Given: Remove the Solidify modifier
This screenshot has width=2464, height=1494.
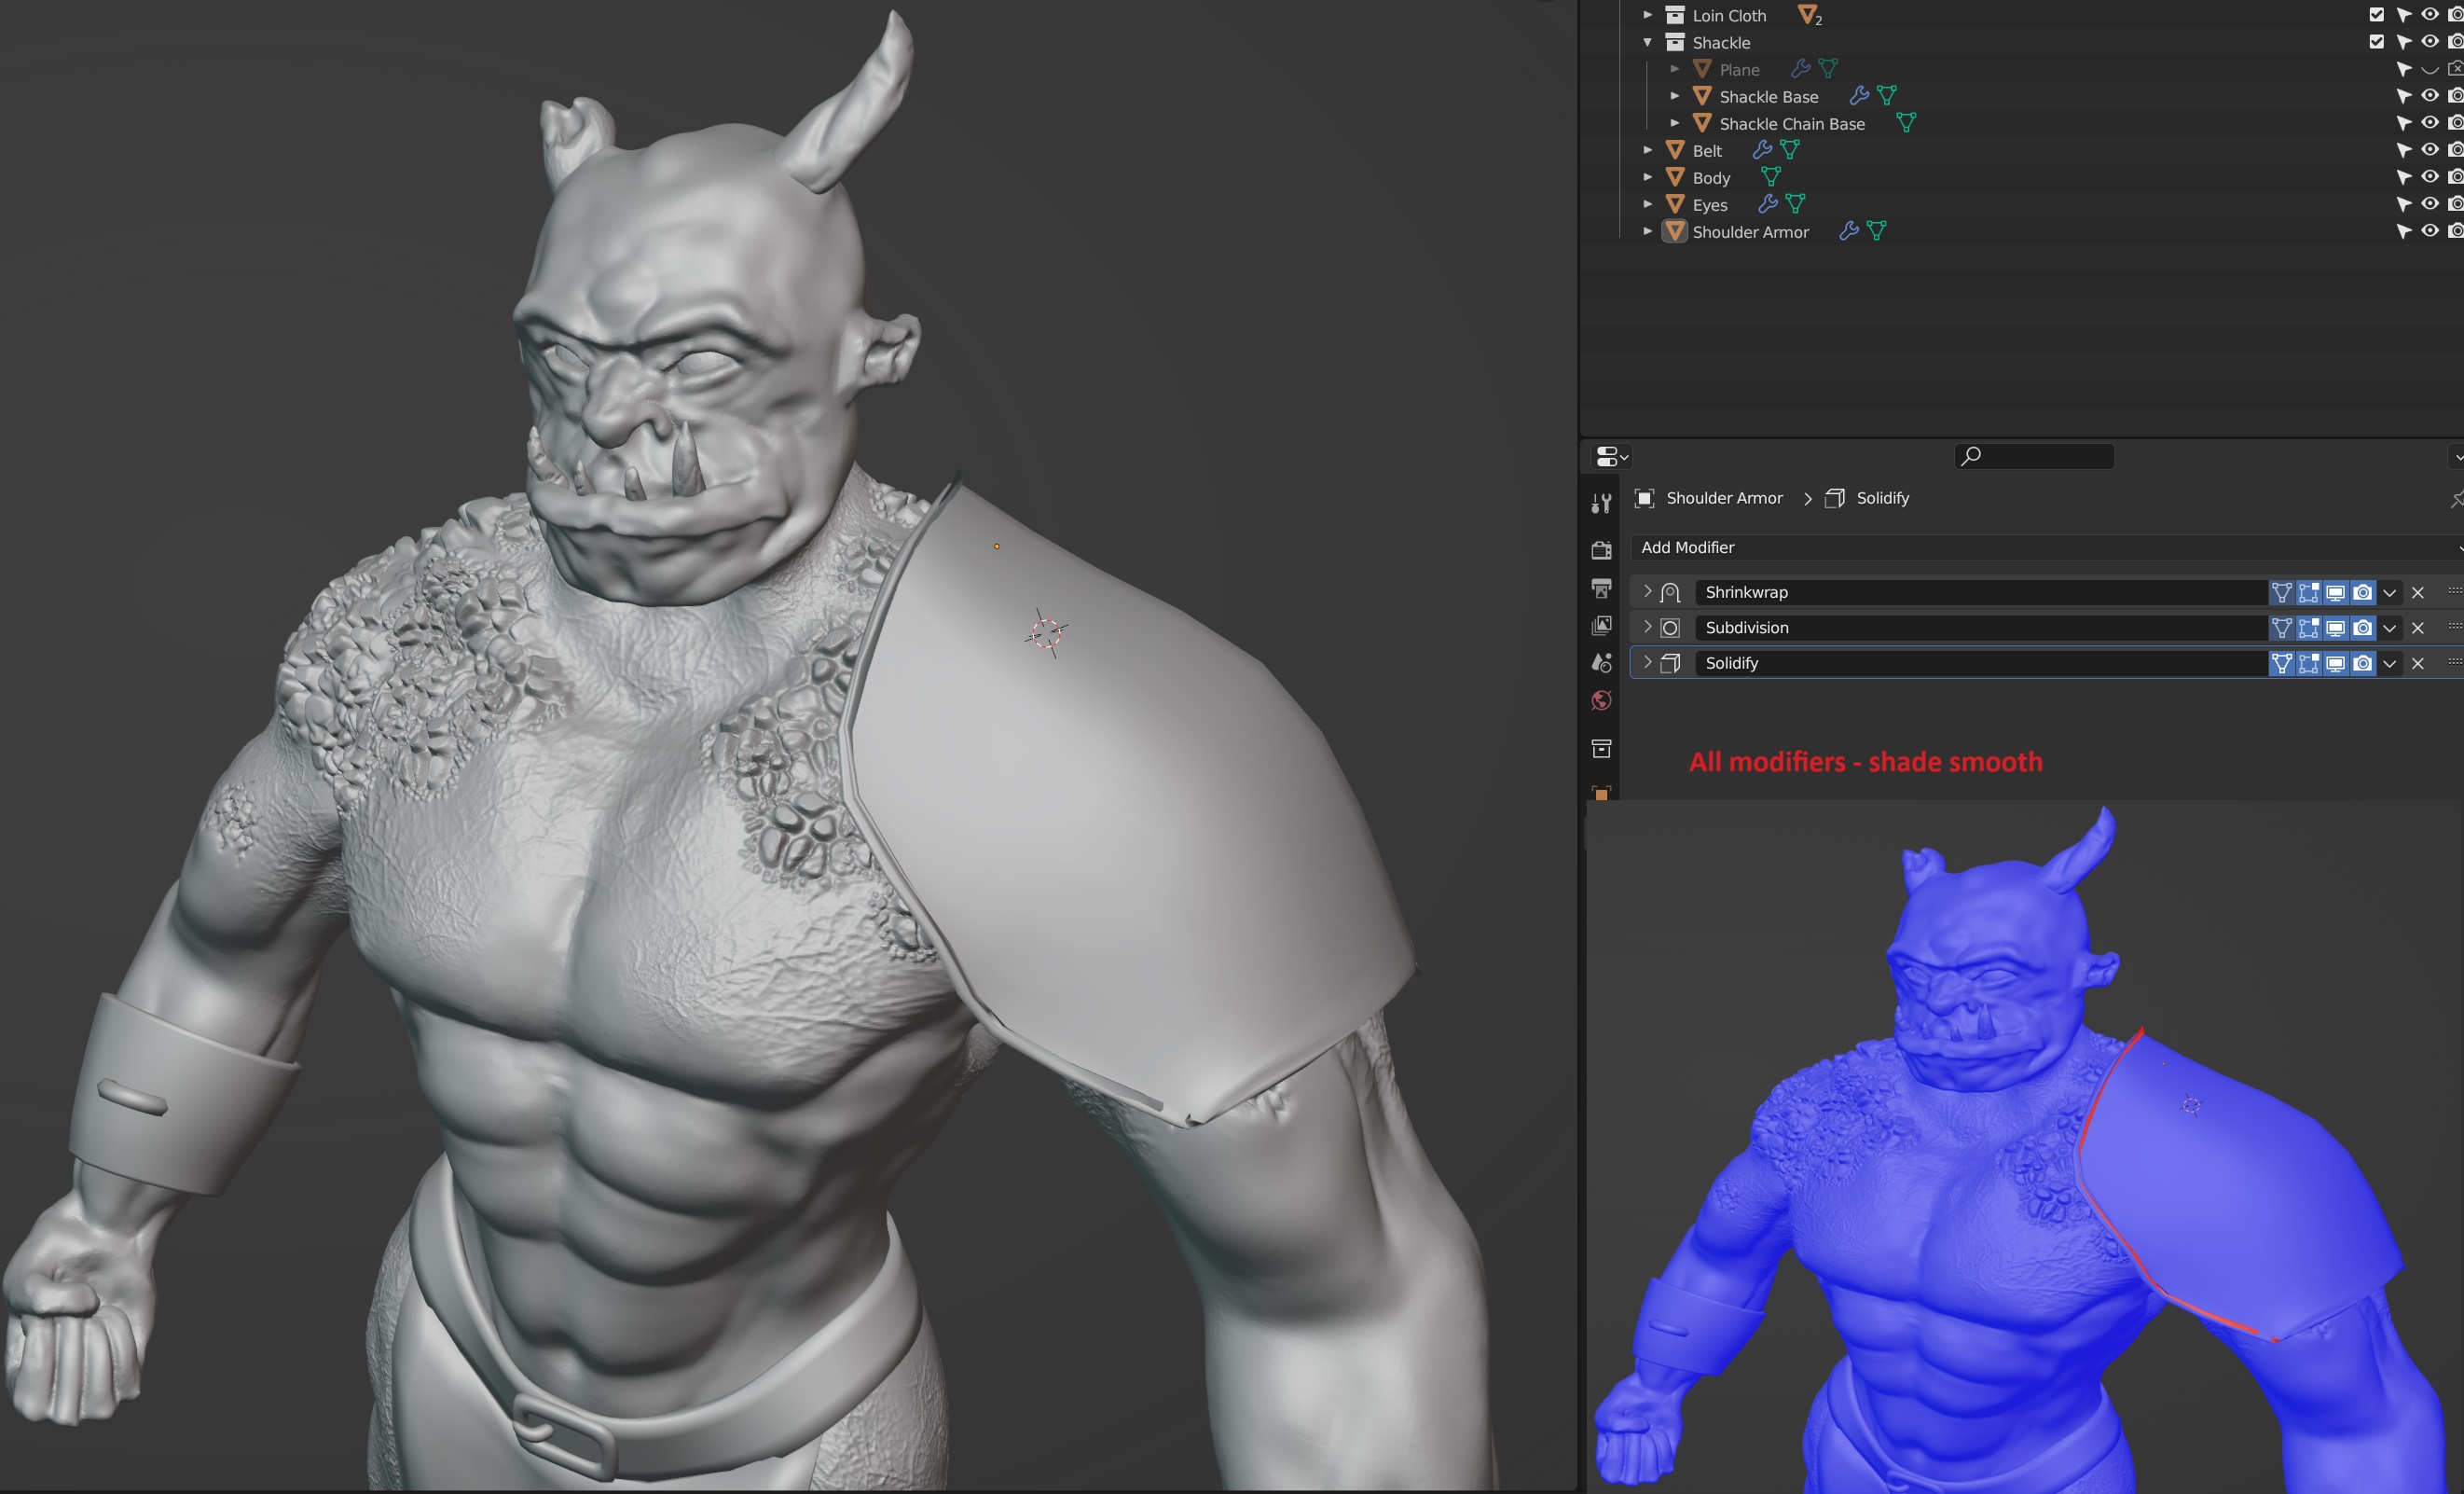Looking at the screenshot, I should tap(2417, 663).
